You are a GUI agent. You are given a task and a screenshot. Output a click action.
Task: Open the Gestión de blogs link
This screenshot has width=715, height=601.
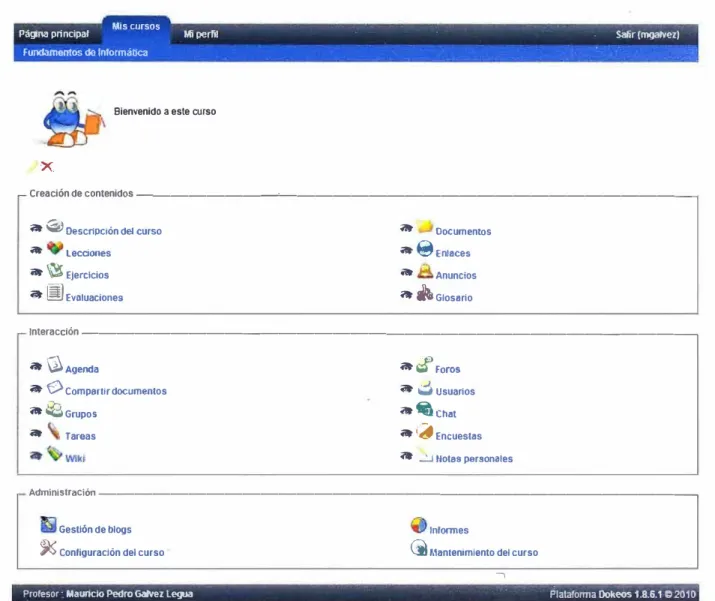(95, 529)
